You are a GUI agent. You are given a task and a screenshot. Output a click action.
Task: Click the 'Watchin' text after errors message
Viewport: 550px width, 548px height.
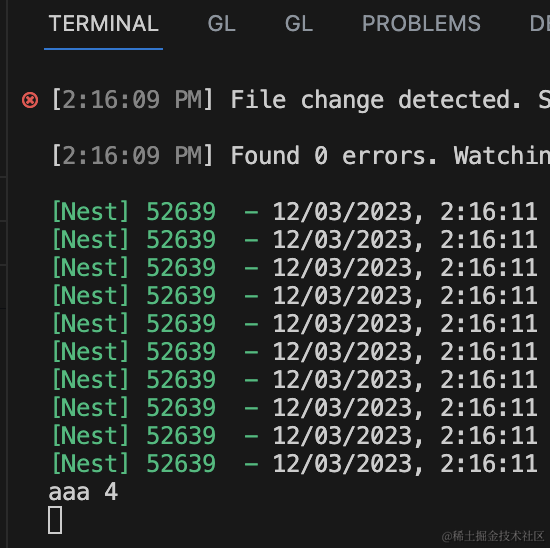point(502,155)
